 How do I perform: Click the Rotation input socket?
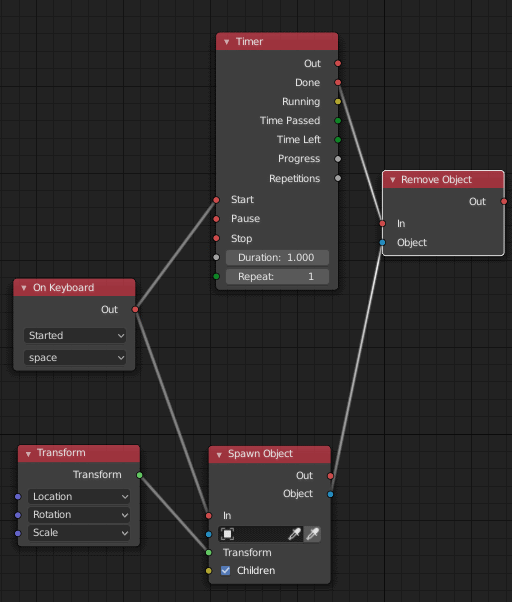click(x=18, y=515)
